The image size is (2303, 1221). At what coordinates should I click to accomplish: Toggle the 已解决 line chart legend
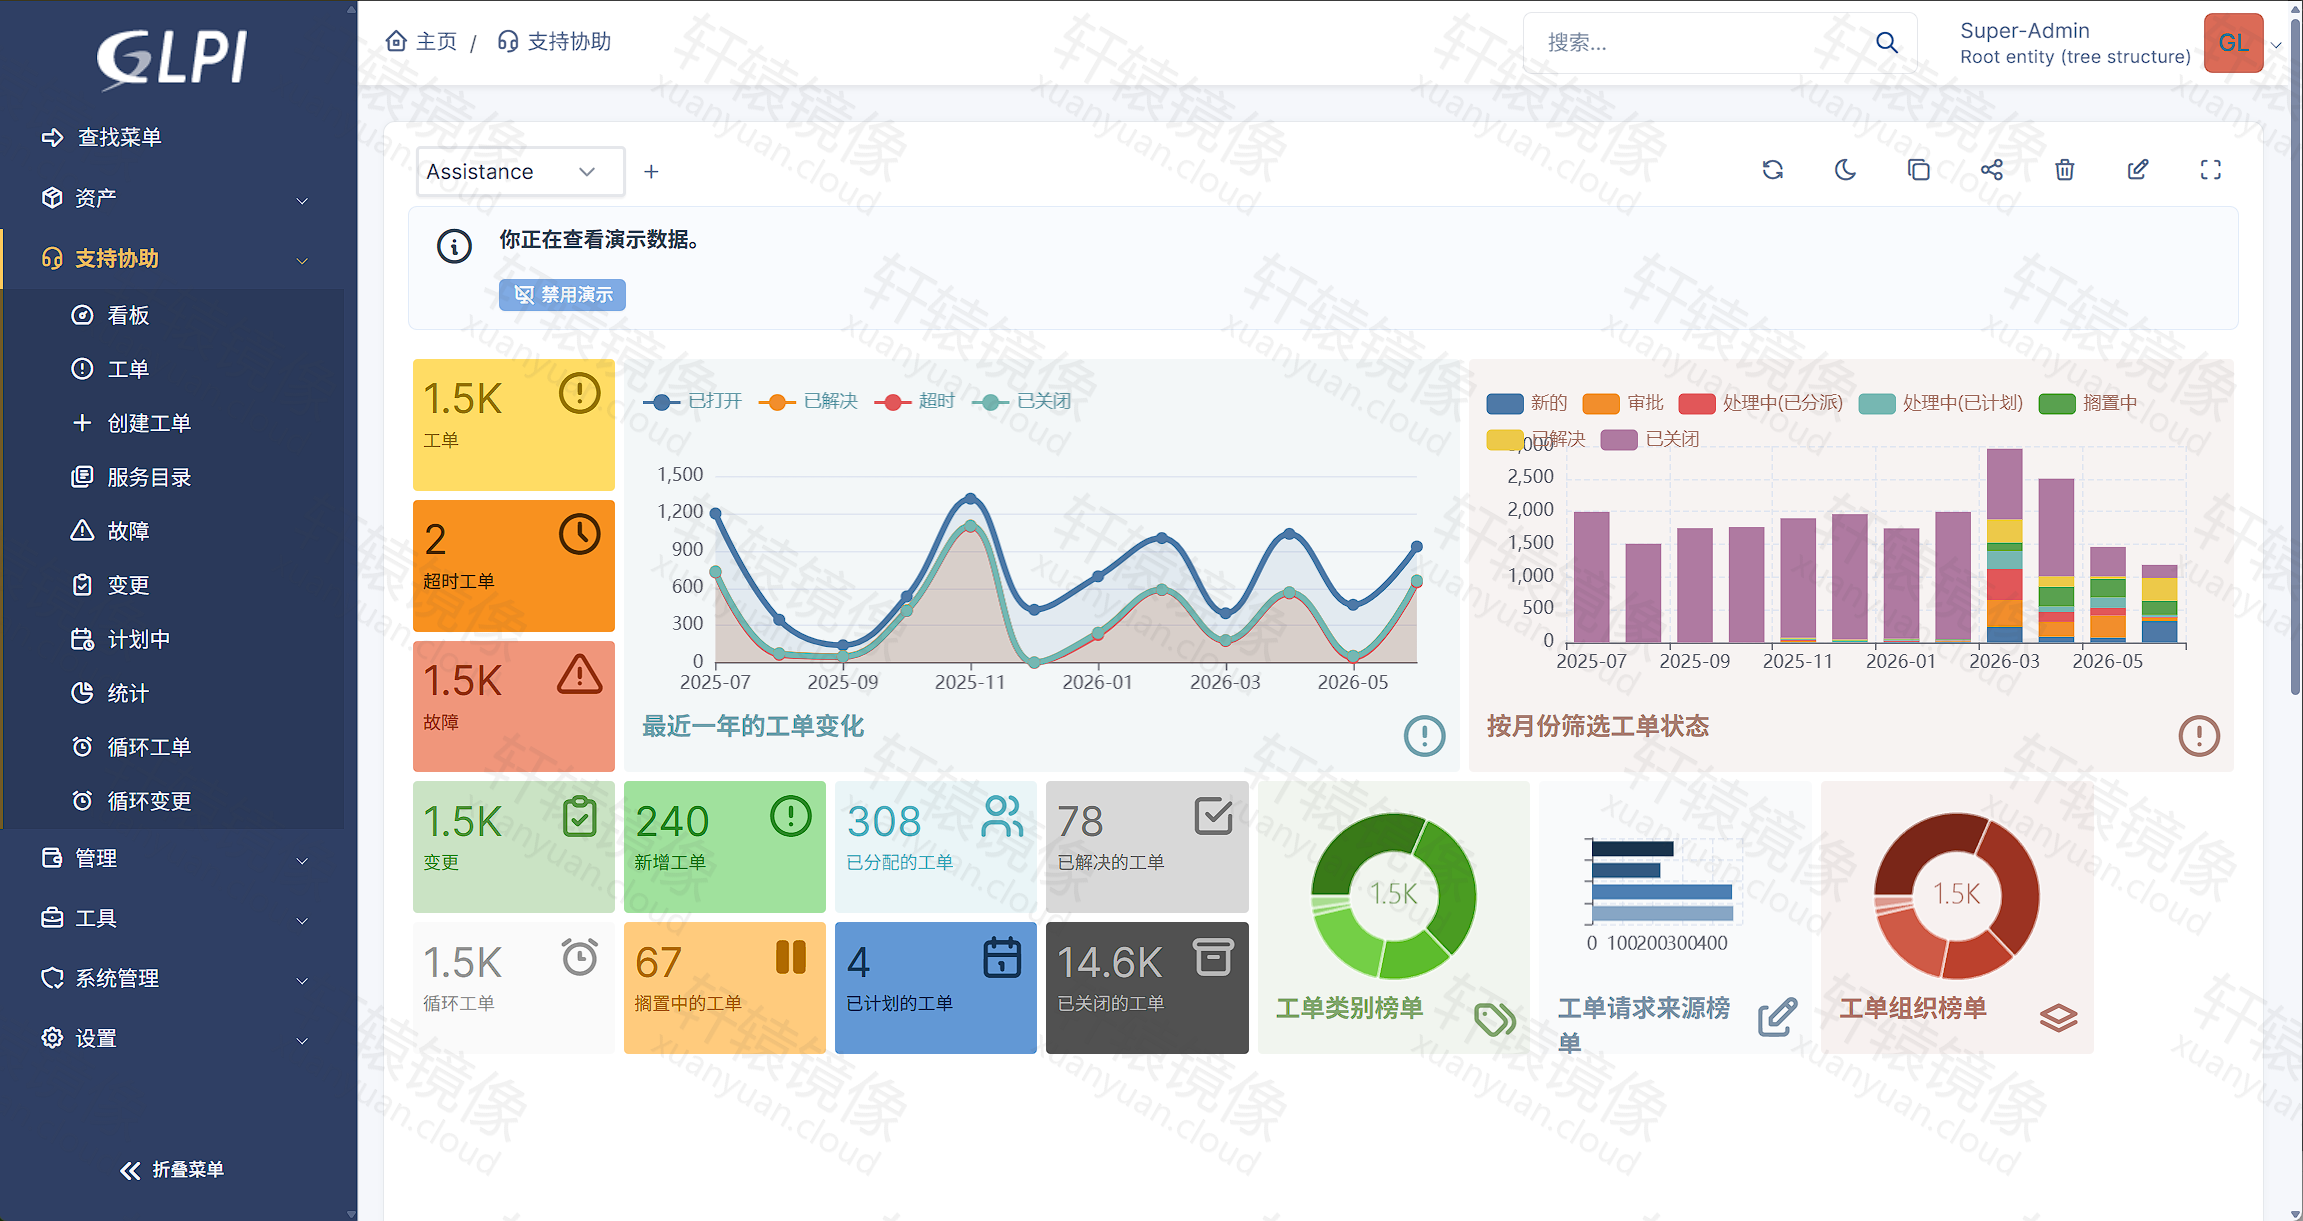[809, 401]
